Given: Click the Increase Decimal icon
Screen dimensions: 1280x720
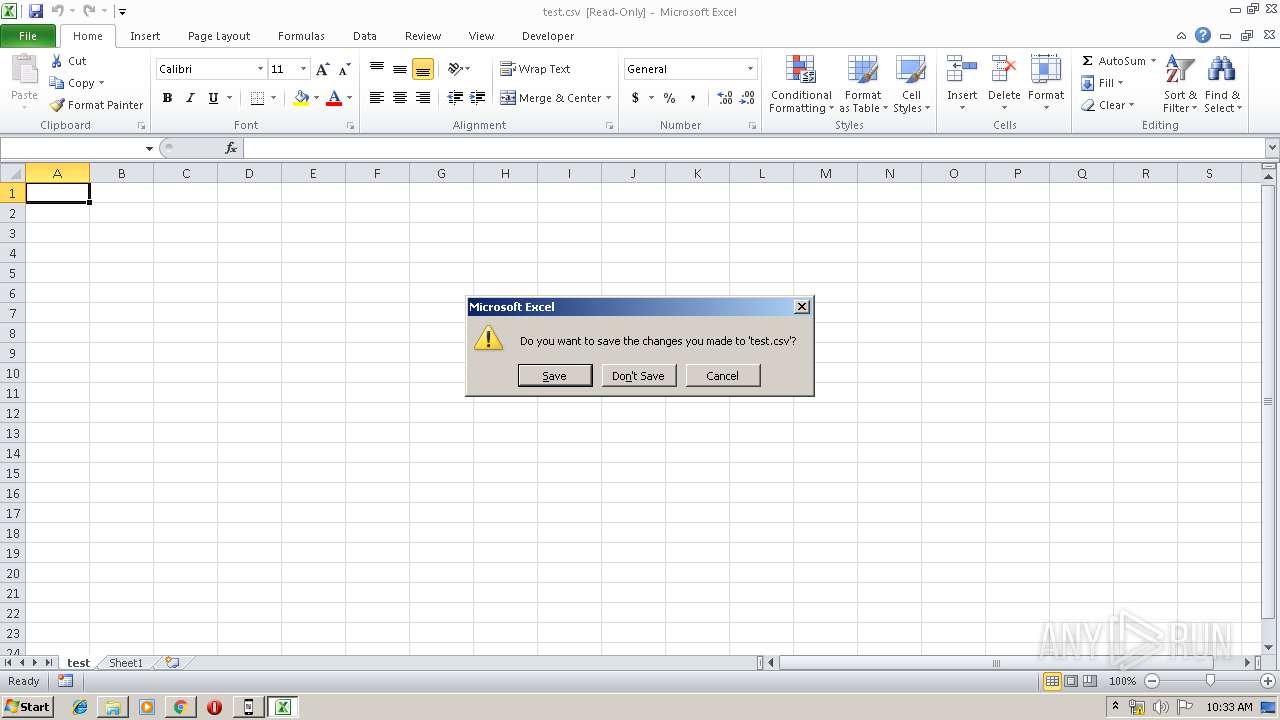Looking at the screenshot, I should [x=725, y=98].
